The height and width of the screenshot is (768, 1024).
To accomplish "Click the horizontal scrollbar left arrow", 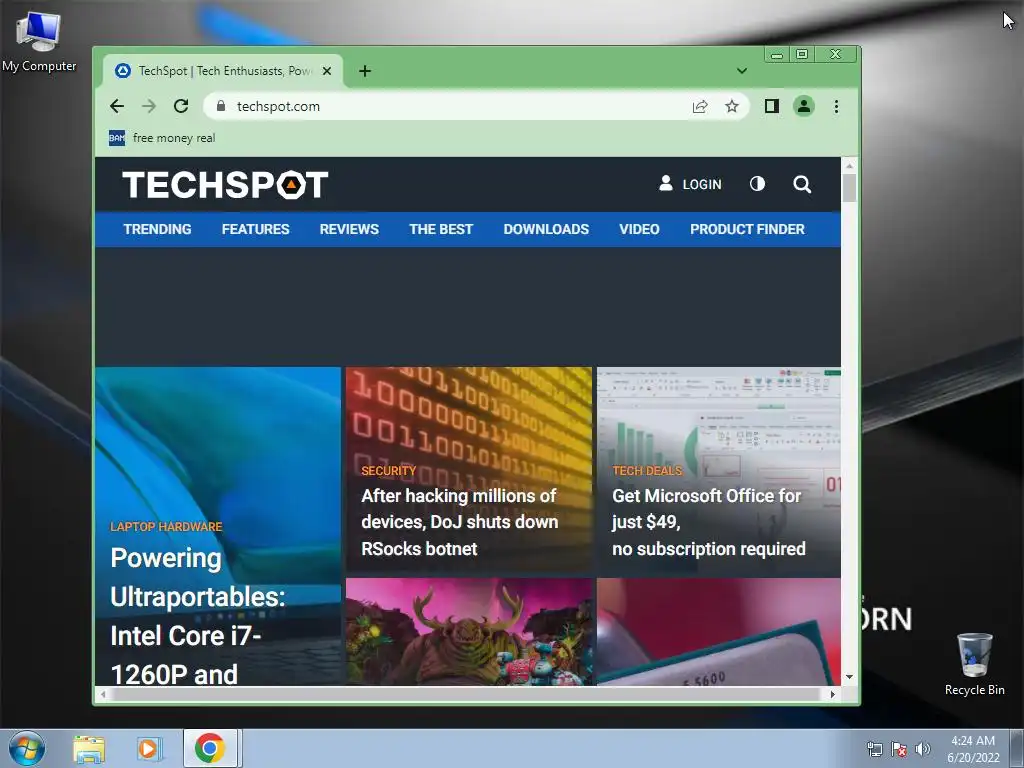I will (x=103, y=694).
